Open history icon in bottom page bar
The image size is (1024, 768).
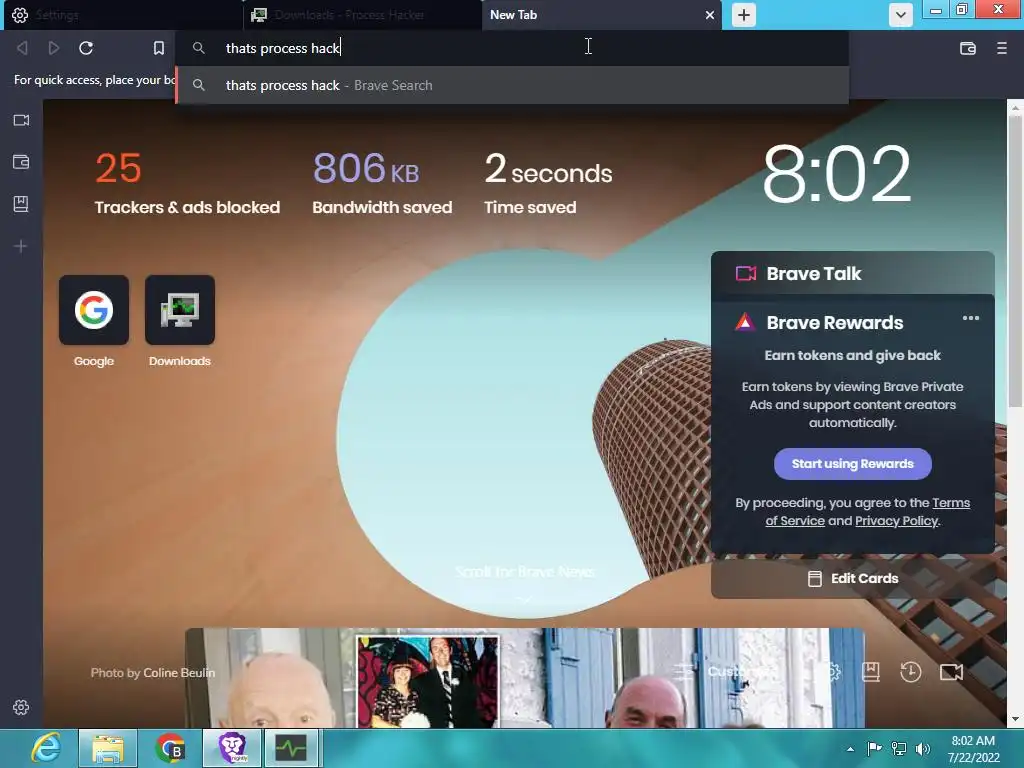[x=910, y=672]
